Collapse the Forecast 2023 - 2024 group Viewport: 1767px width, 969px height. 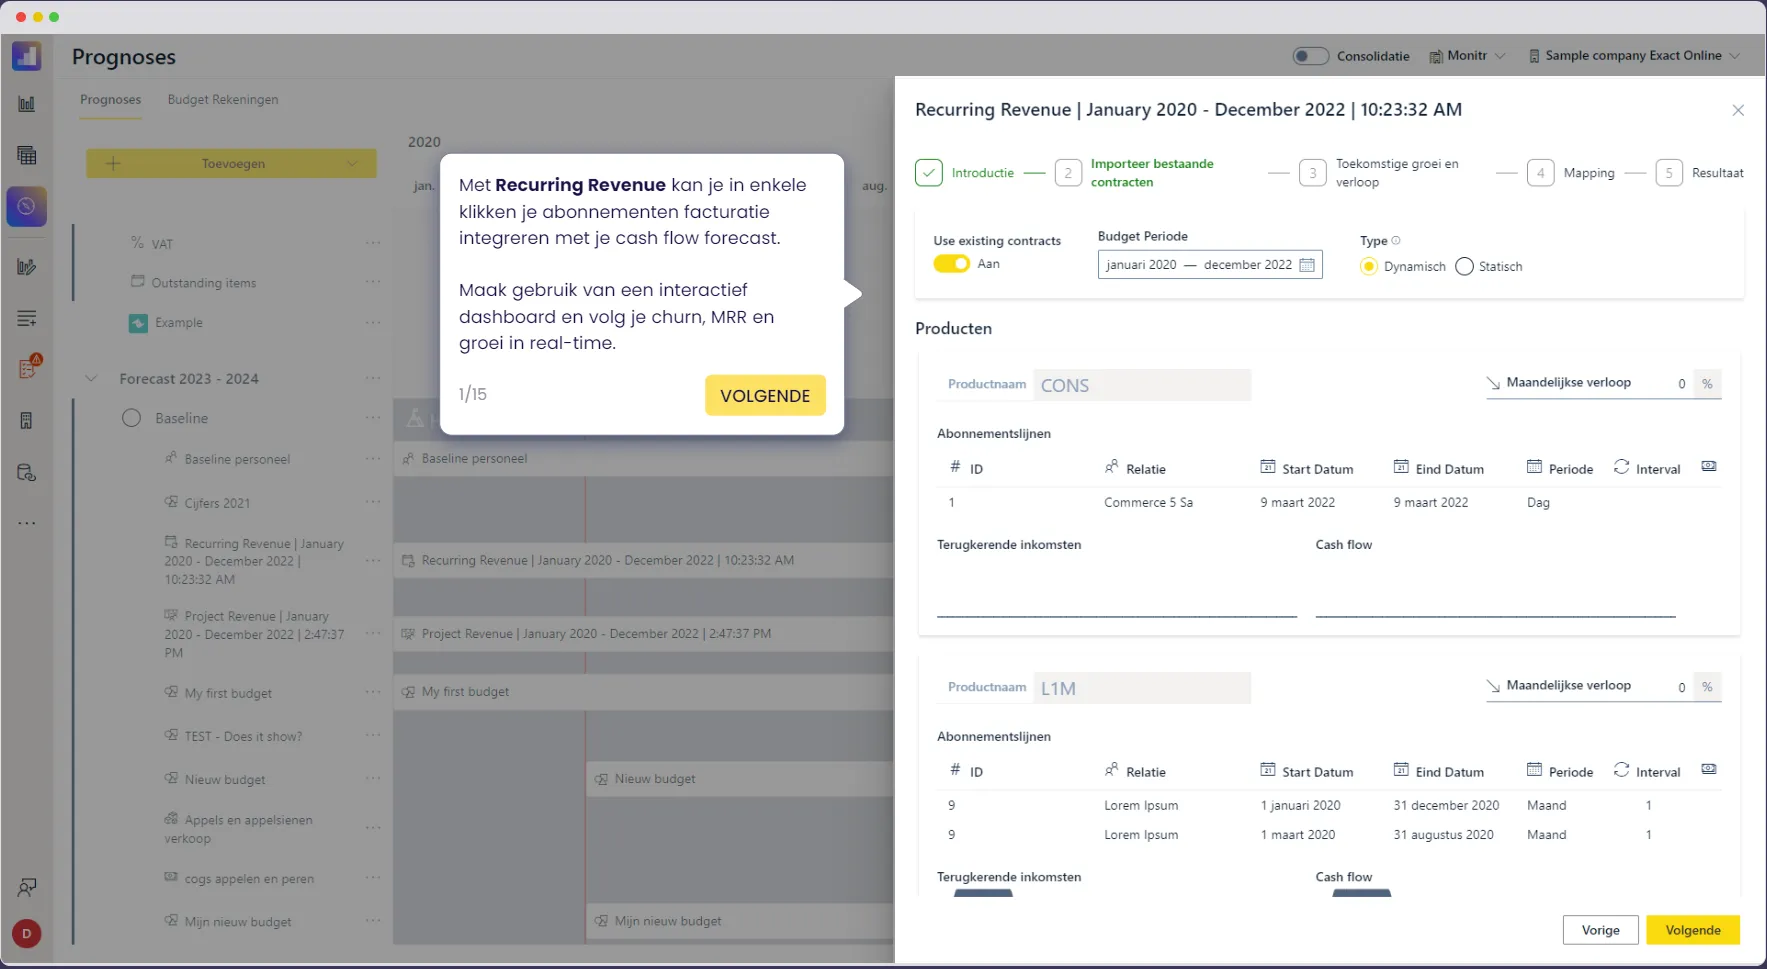tap(91, 378)
